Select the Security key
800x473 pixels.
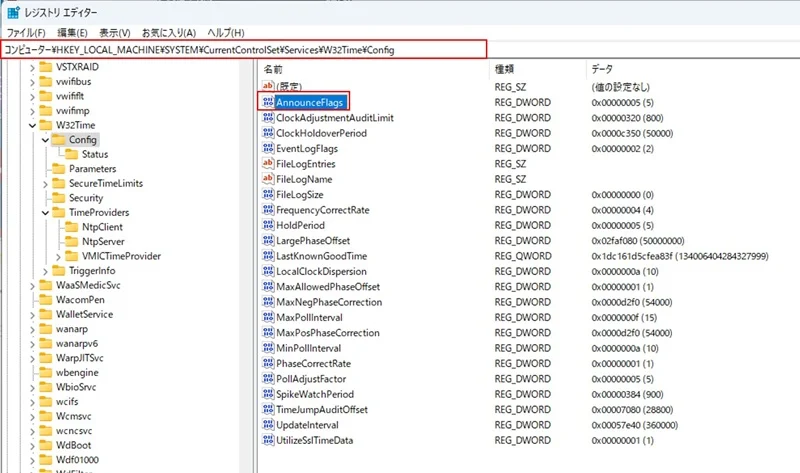pos(86,198)
